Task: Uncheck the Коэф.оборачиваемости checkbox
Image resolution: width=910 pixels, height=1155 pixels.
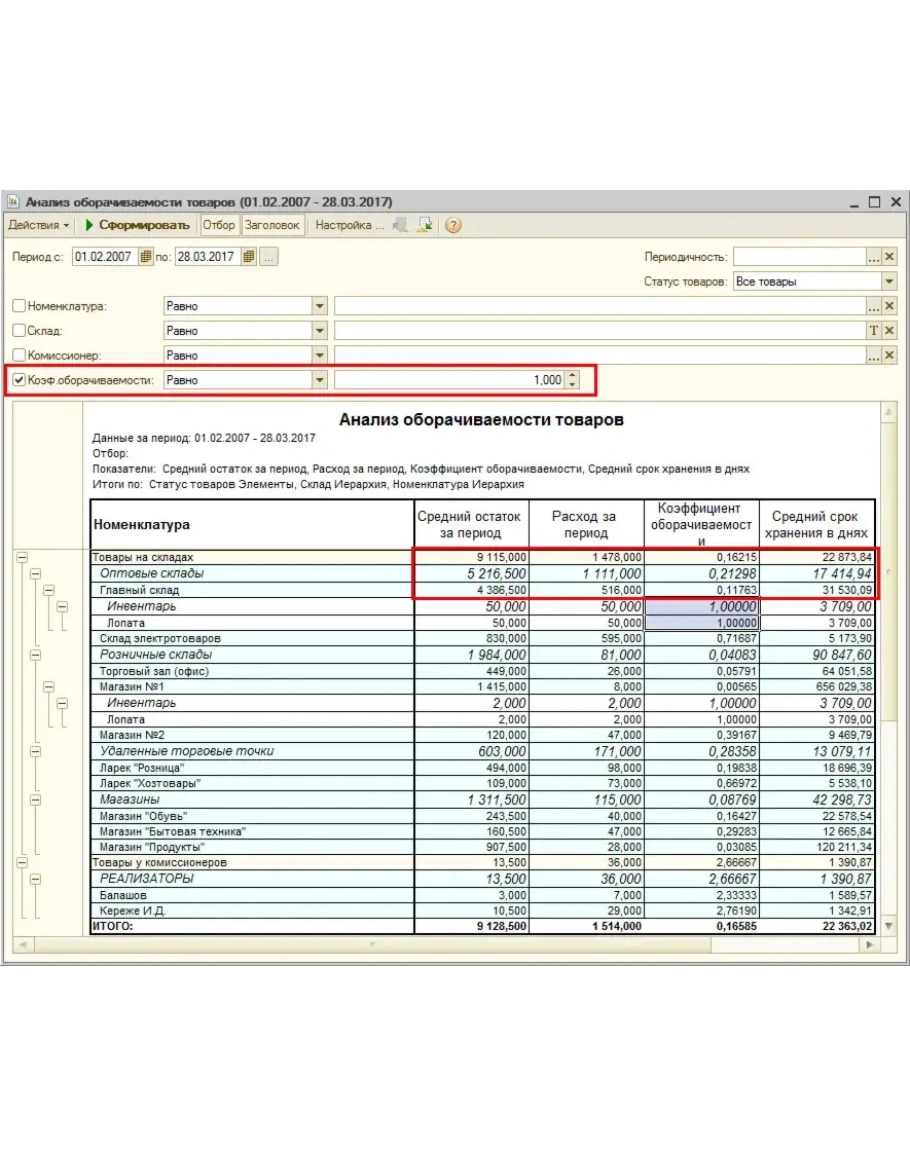Action: pyautogui.click(x=19, y=380)
